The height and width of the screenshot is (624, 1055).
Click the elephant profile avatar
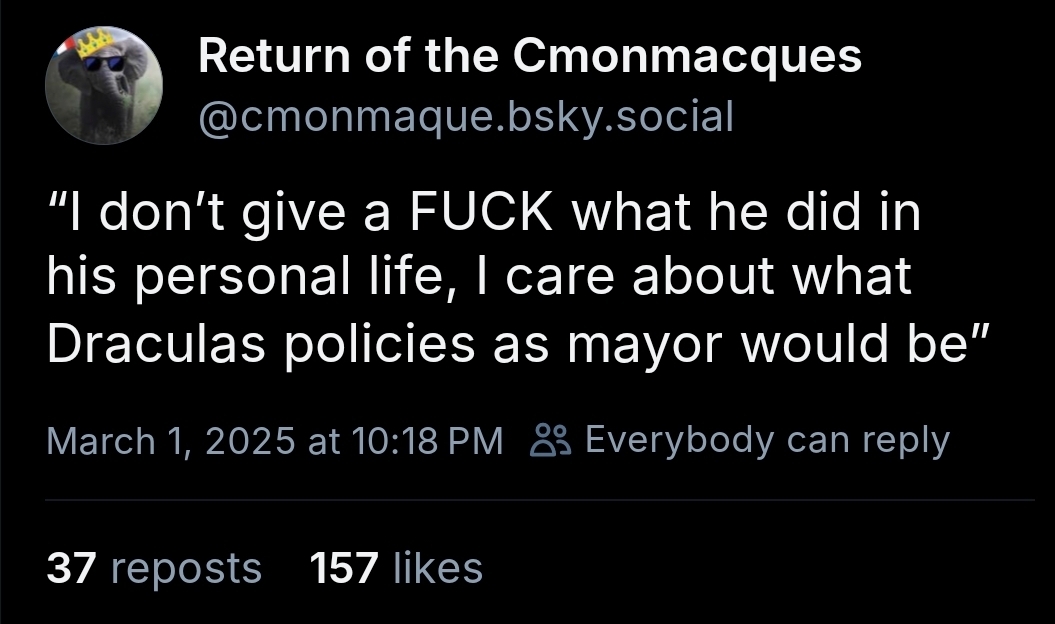103,87
